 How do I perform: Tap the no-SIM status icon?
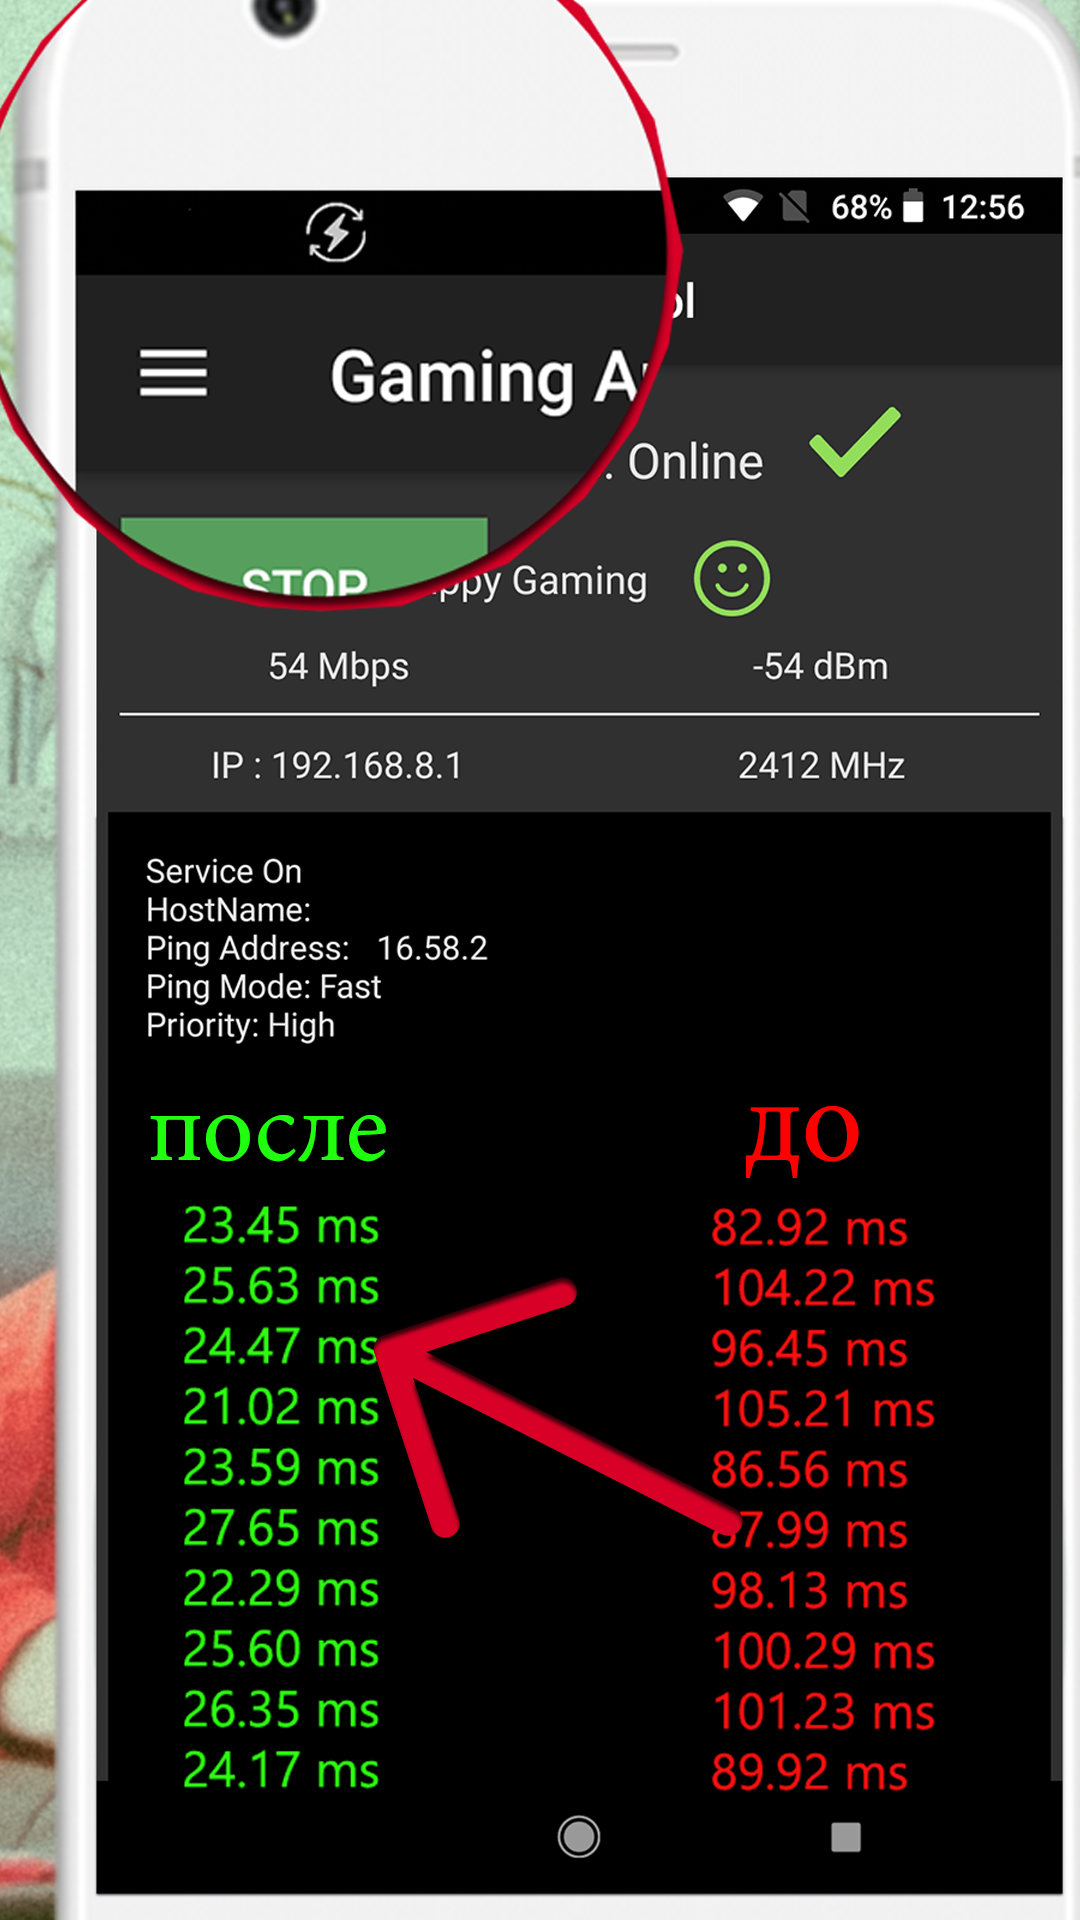tap(795, 206)
